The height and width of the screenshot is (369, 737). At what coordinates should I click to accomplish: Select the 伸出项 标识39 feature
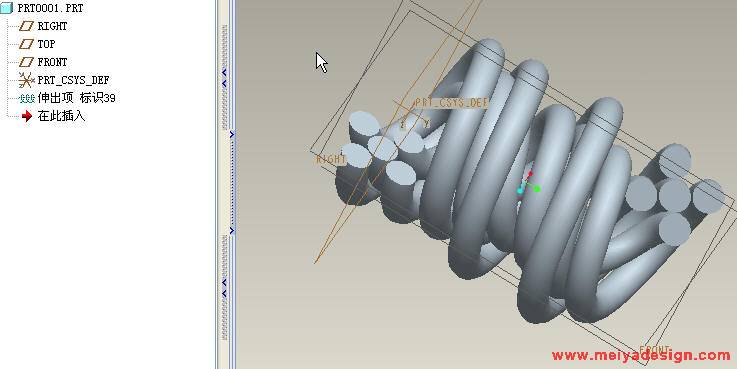(x=77, y=98)
